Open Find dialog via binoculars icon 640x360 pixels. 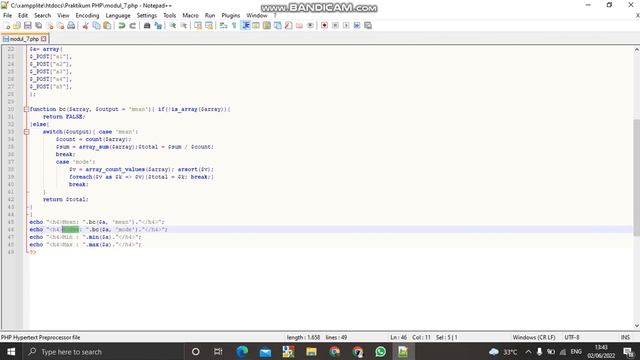point(147,26)
